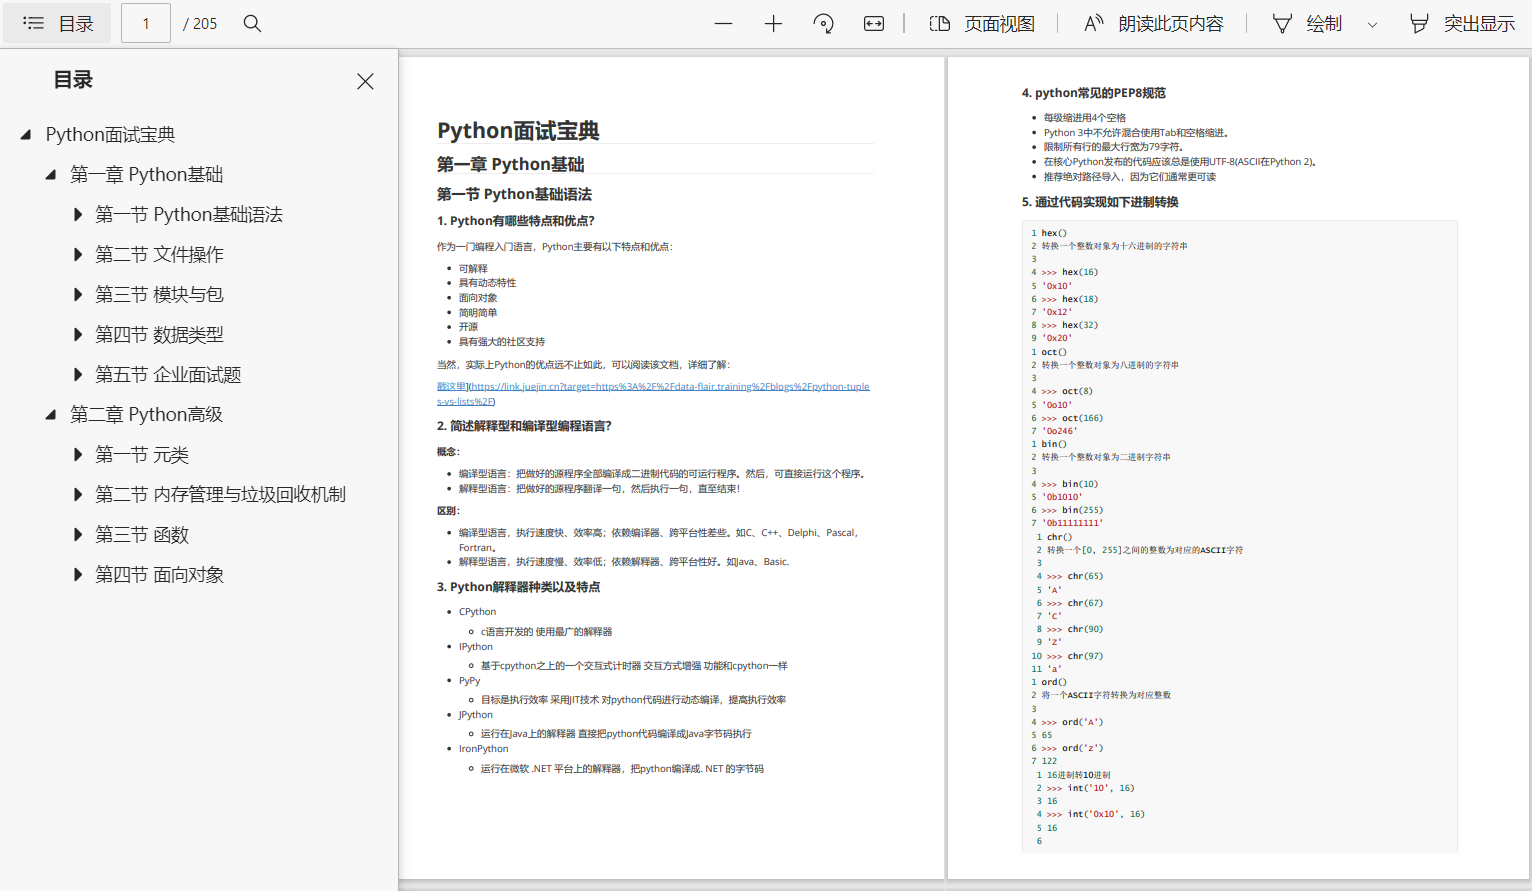
Task: Expand 第四节 数据类型 arrow
Action: point(77,334)
